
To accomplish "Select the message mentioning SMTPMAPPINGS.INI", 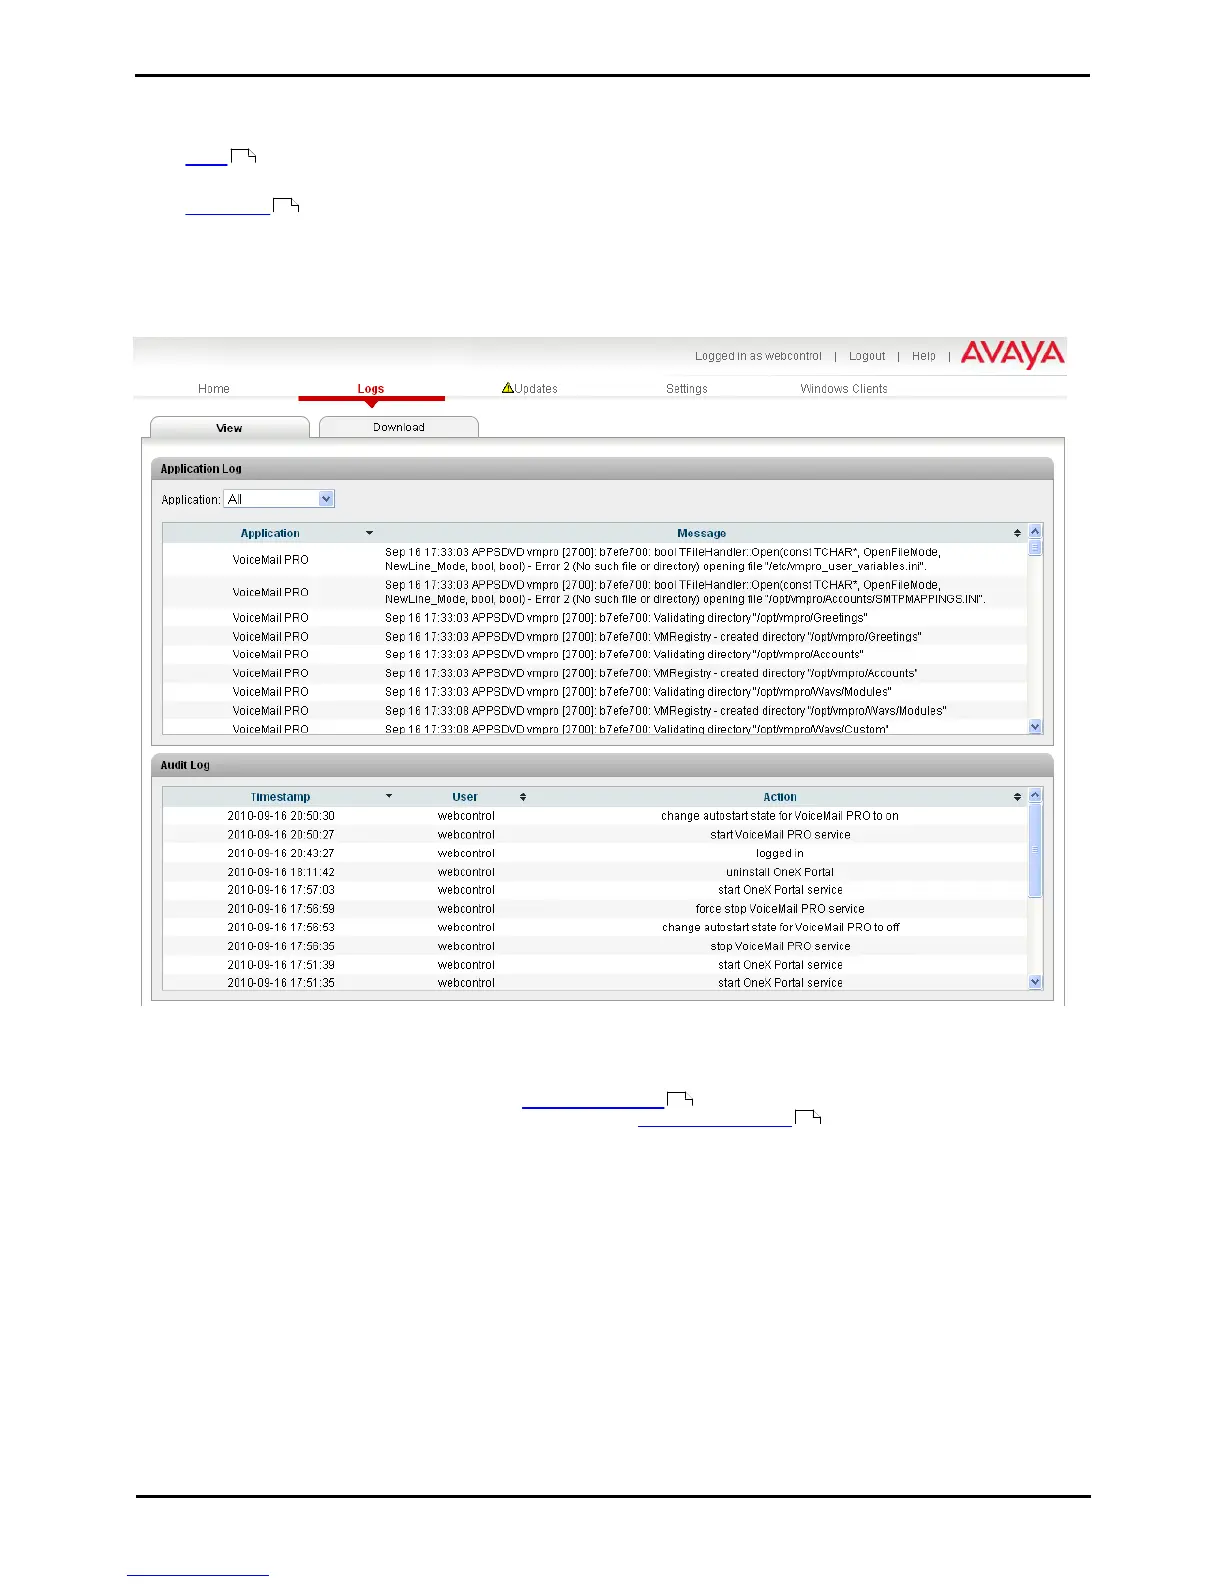I will coord(685,592).
